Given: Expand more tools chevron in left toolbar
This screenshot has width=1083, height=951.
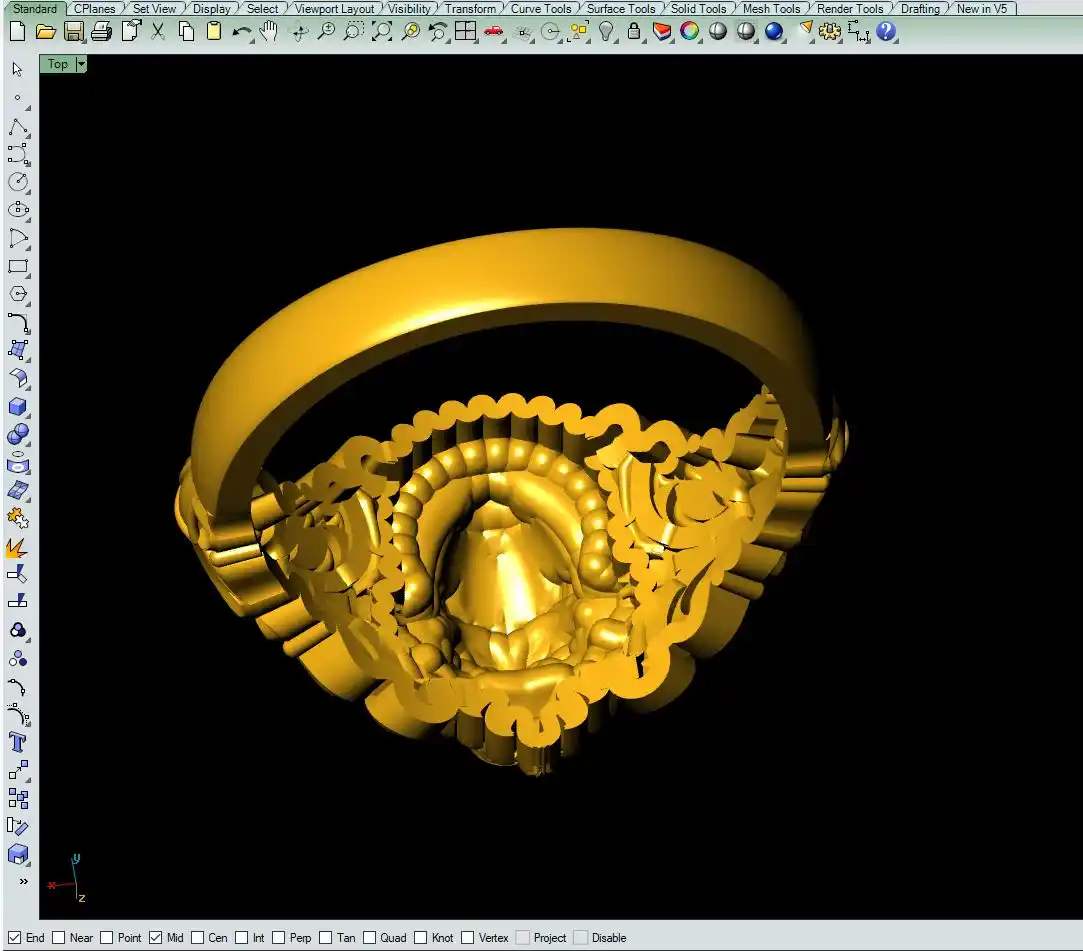Looking at the screenshot, I should point(23,881).
